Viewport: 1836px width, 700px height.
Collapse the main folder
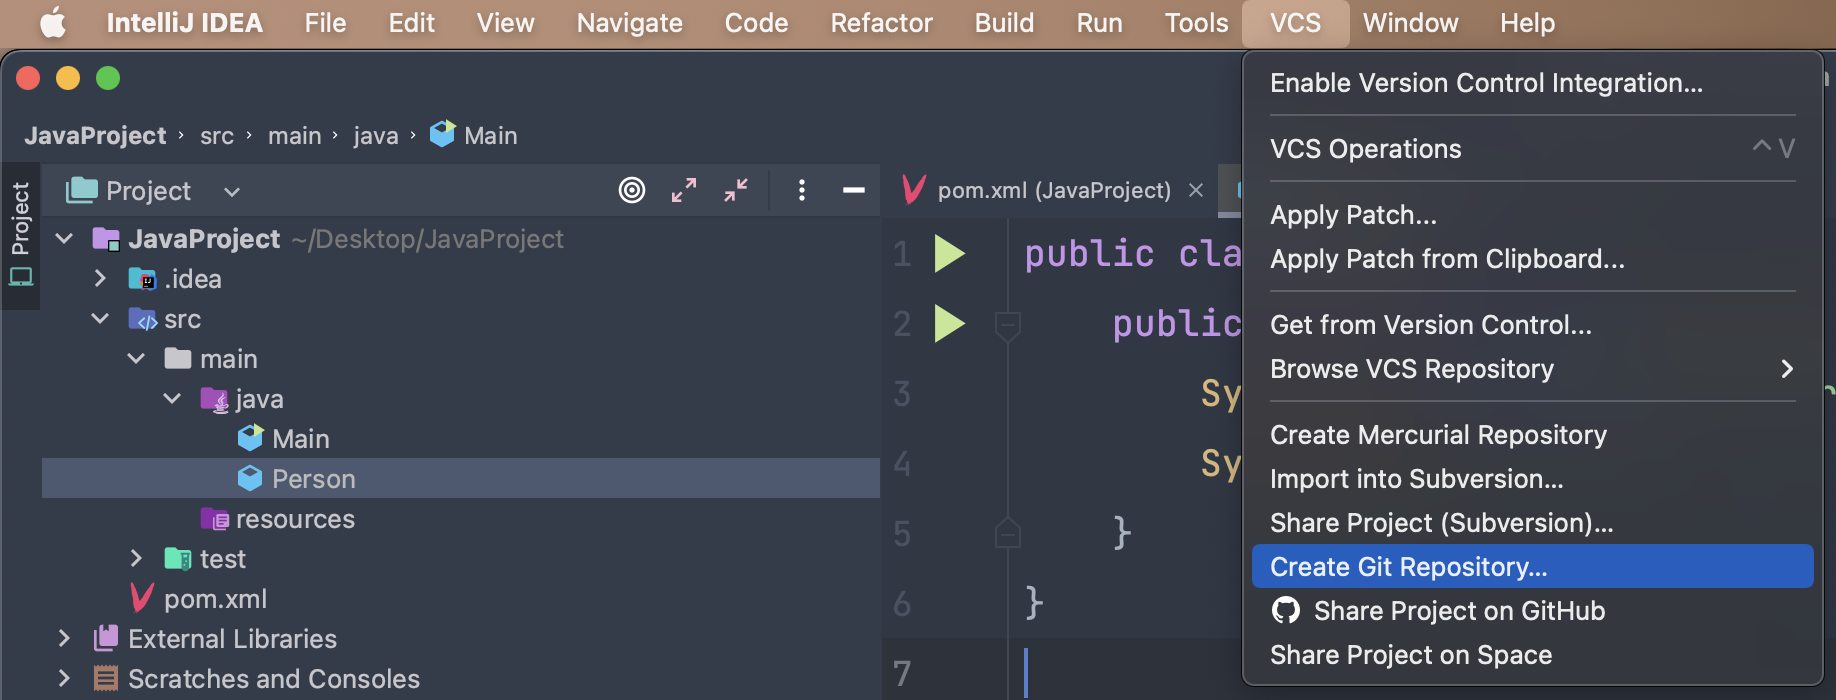point(136,358)
